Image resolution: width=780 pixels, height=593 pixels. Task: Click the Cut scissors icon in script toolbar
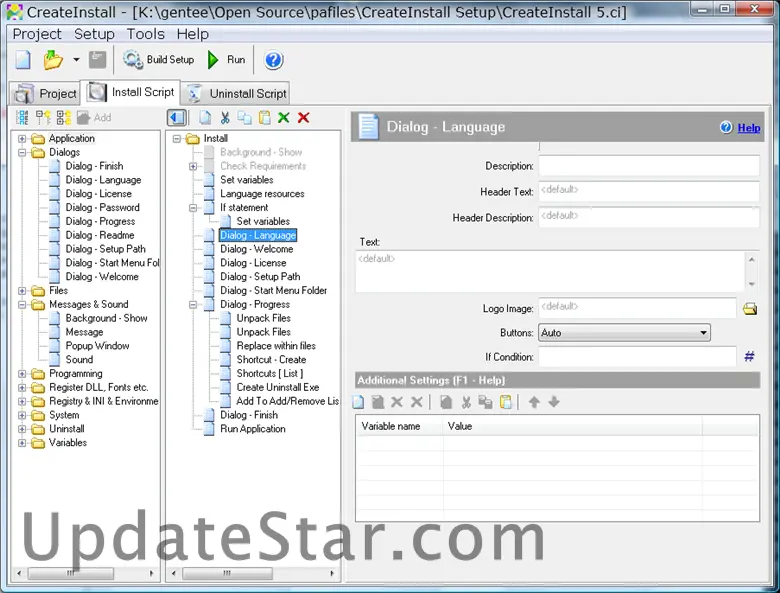(225, 118)
